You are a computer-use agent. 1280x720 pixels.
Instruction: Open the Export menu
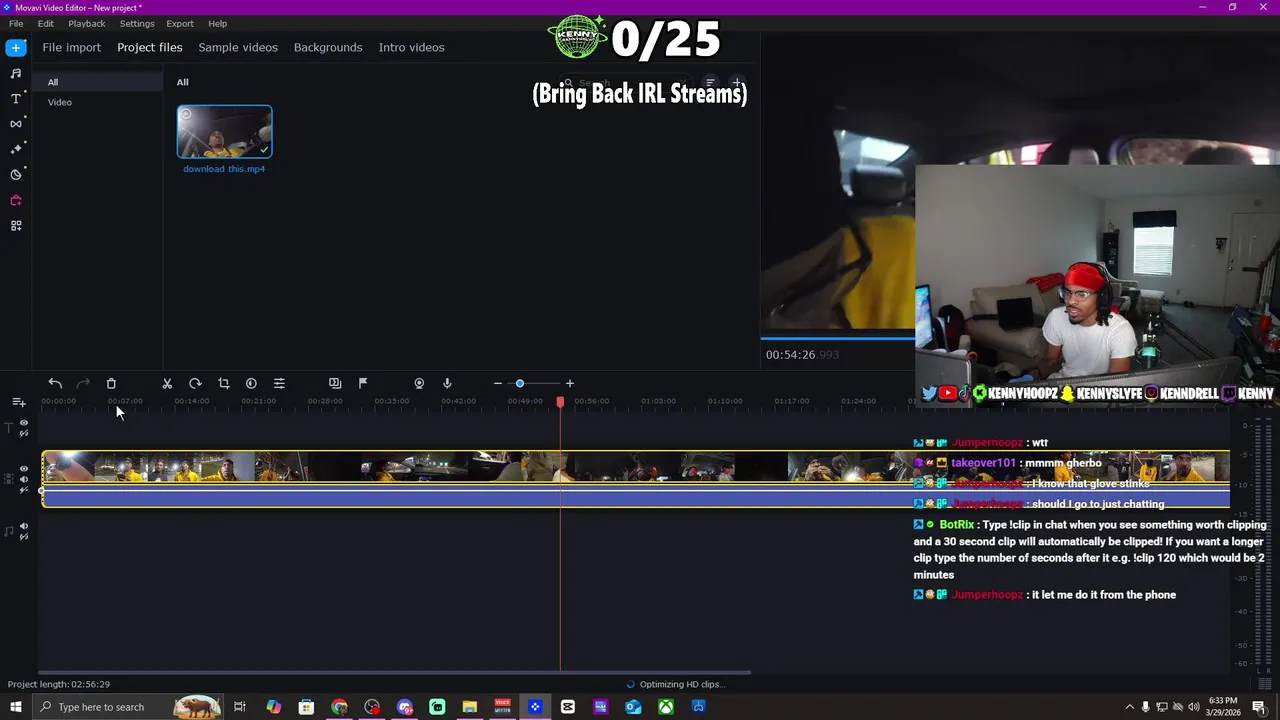pos(180,23)
